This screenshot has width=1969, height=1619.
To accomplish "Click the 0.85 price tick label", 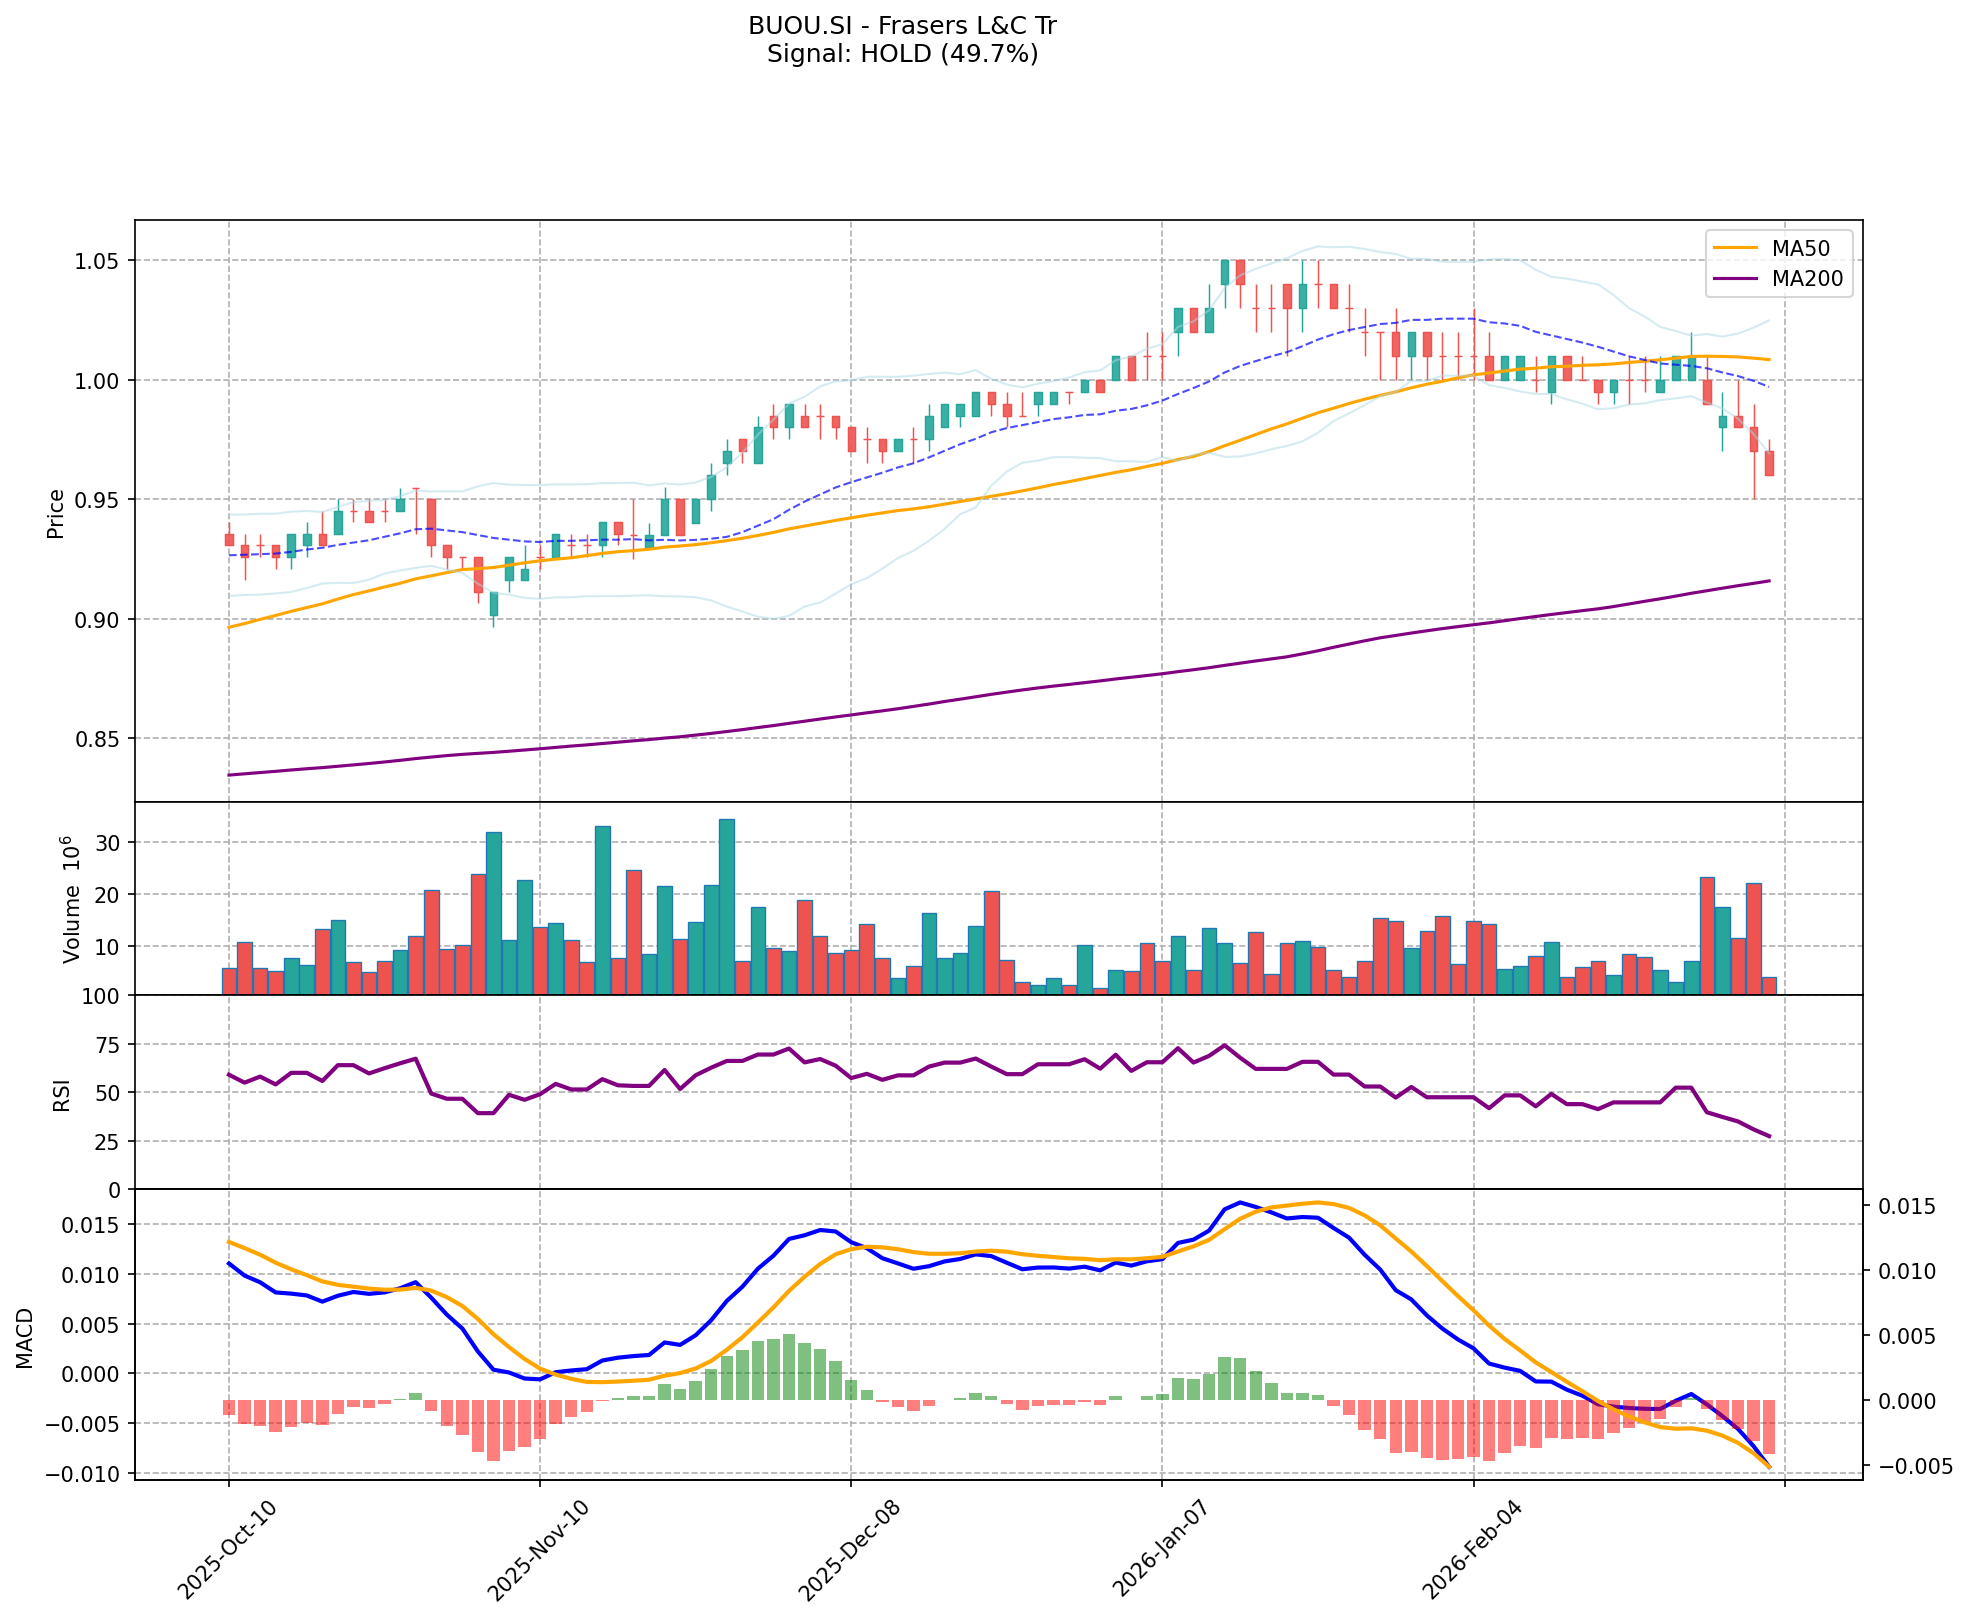I will [x=98, y=739].
